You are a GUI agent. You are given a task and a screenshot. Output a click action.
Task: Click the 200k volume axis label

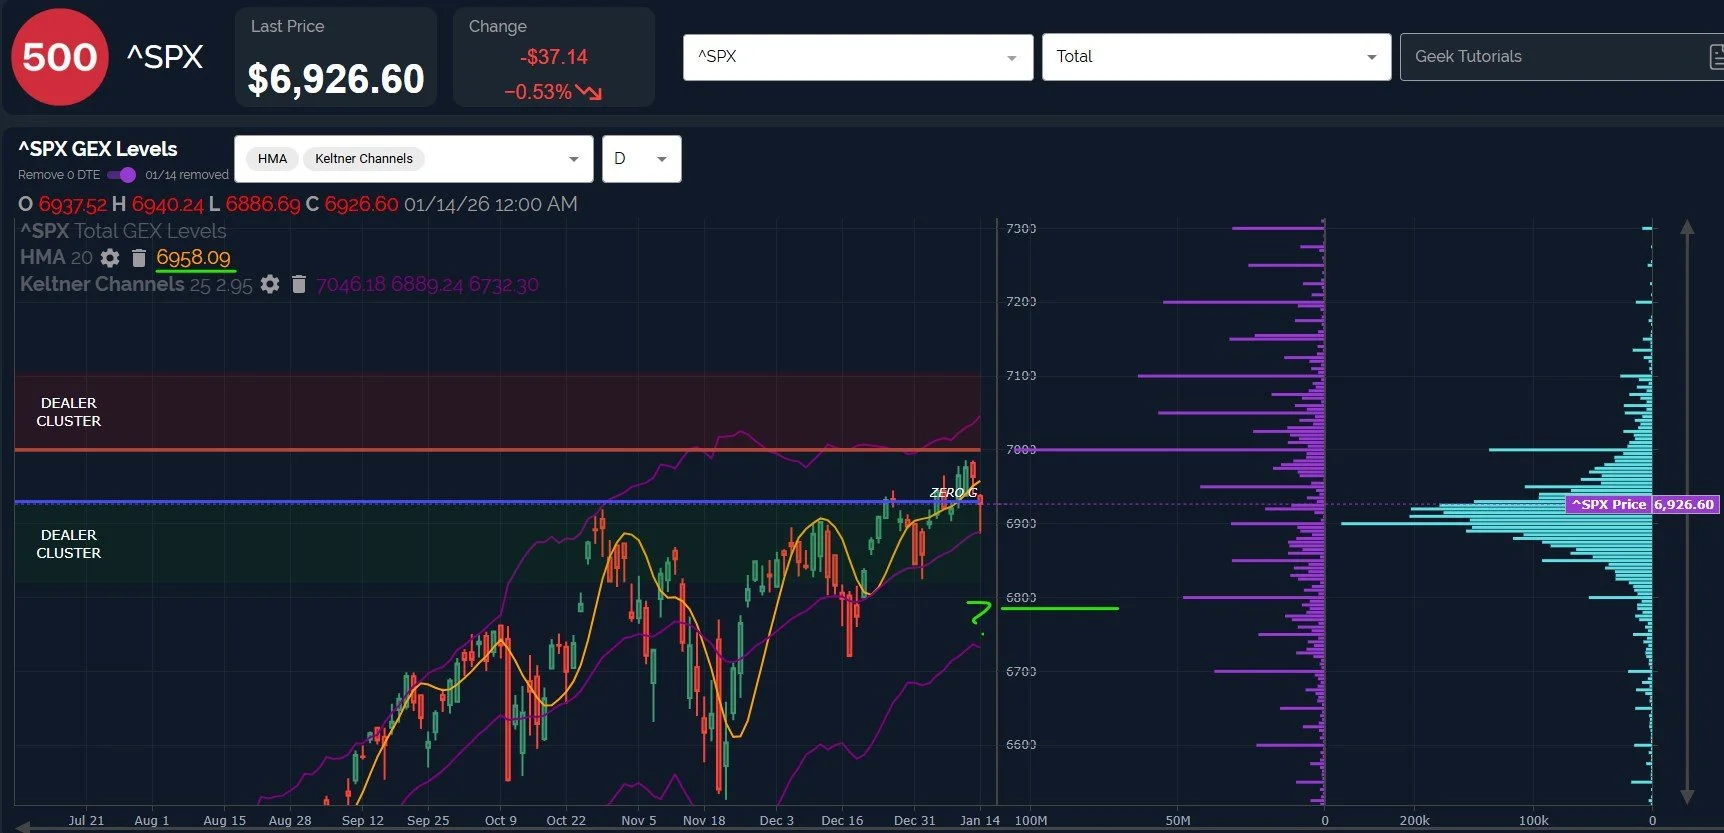[x=1414, y=820]
